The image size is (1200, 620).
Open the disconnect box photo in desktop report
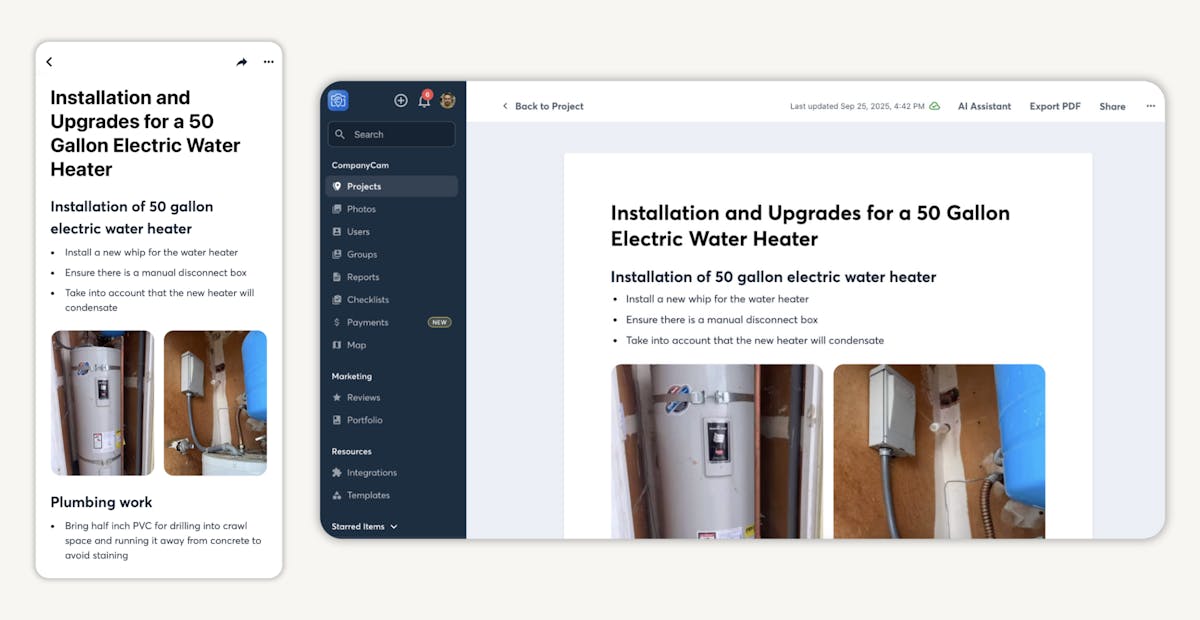tap(939, 451)
